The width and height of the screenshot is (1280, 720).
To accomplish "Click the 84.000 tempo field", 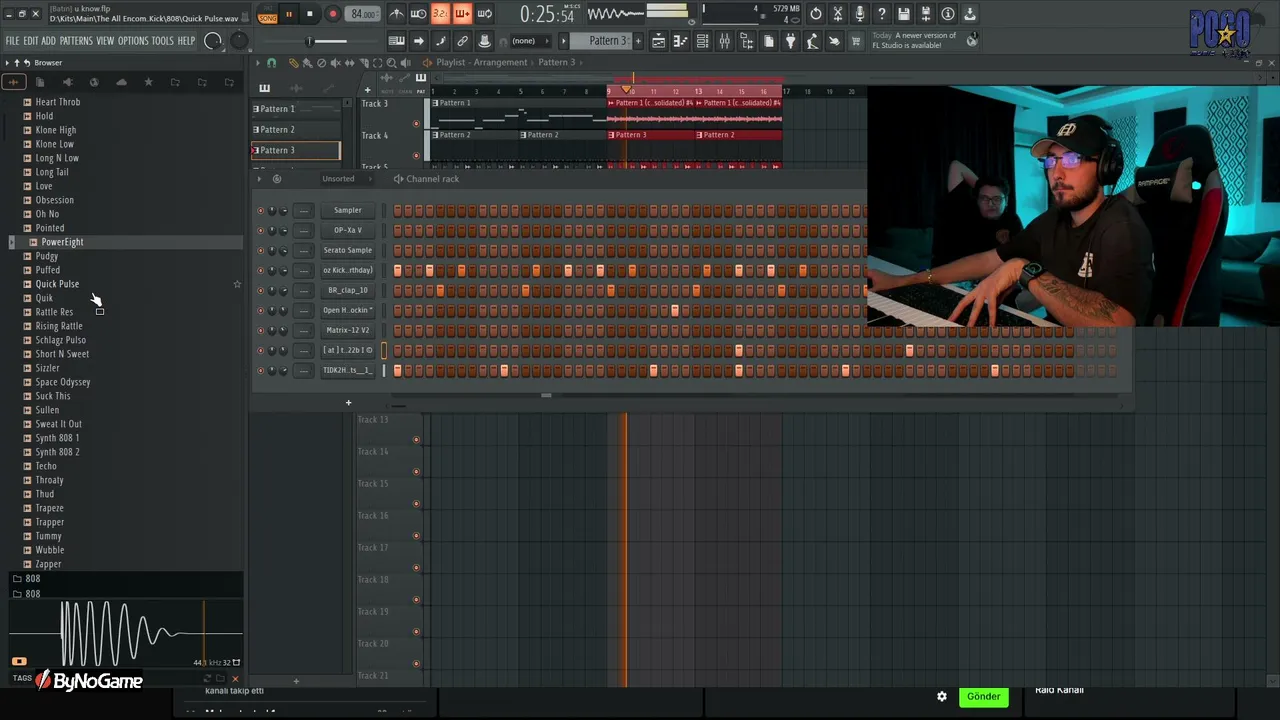I will point(364,14).
